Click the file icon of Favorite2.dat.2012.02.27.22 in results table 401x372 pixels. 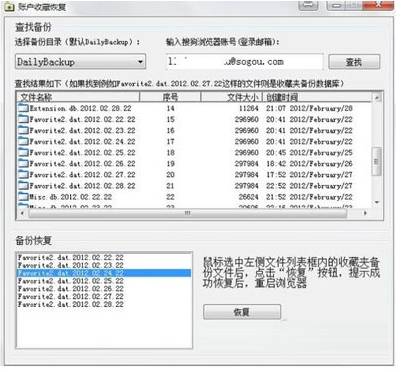click(23, 175)
